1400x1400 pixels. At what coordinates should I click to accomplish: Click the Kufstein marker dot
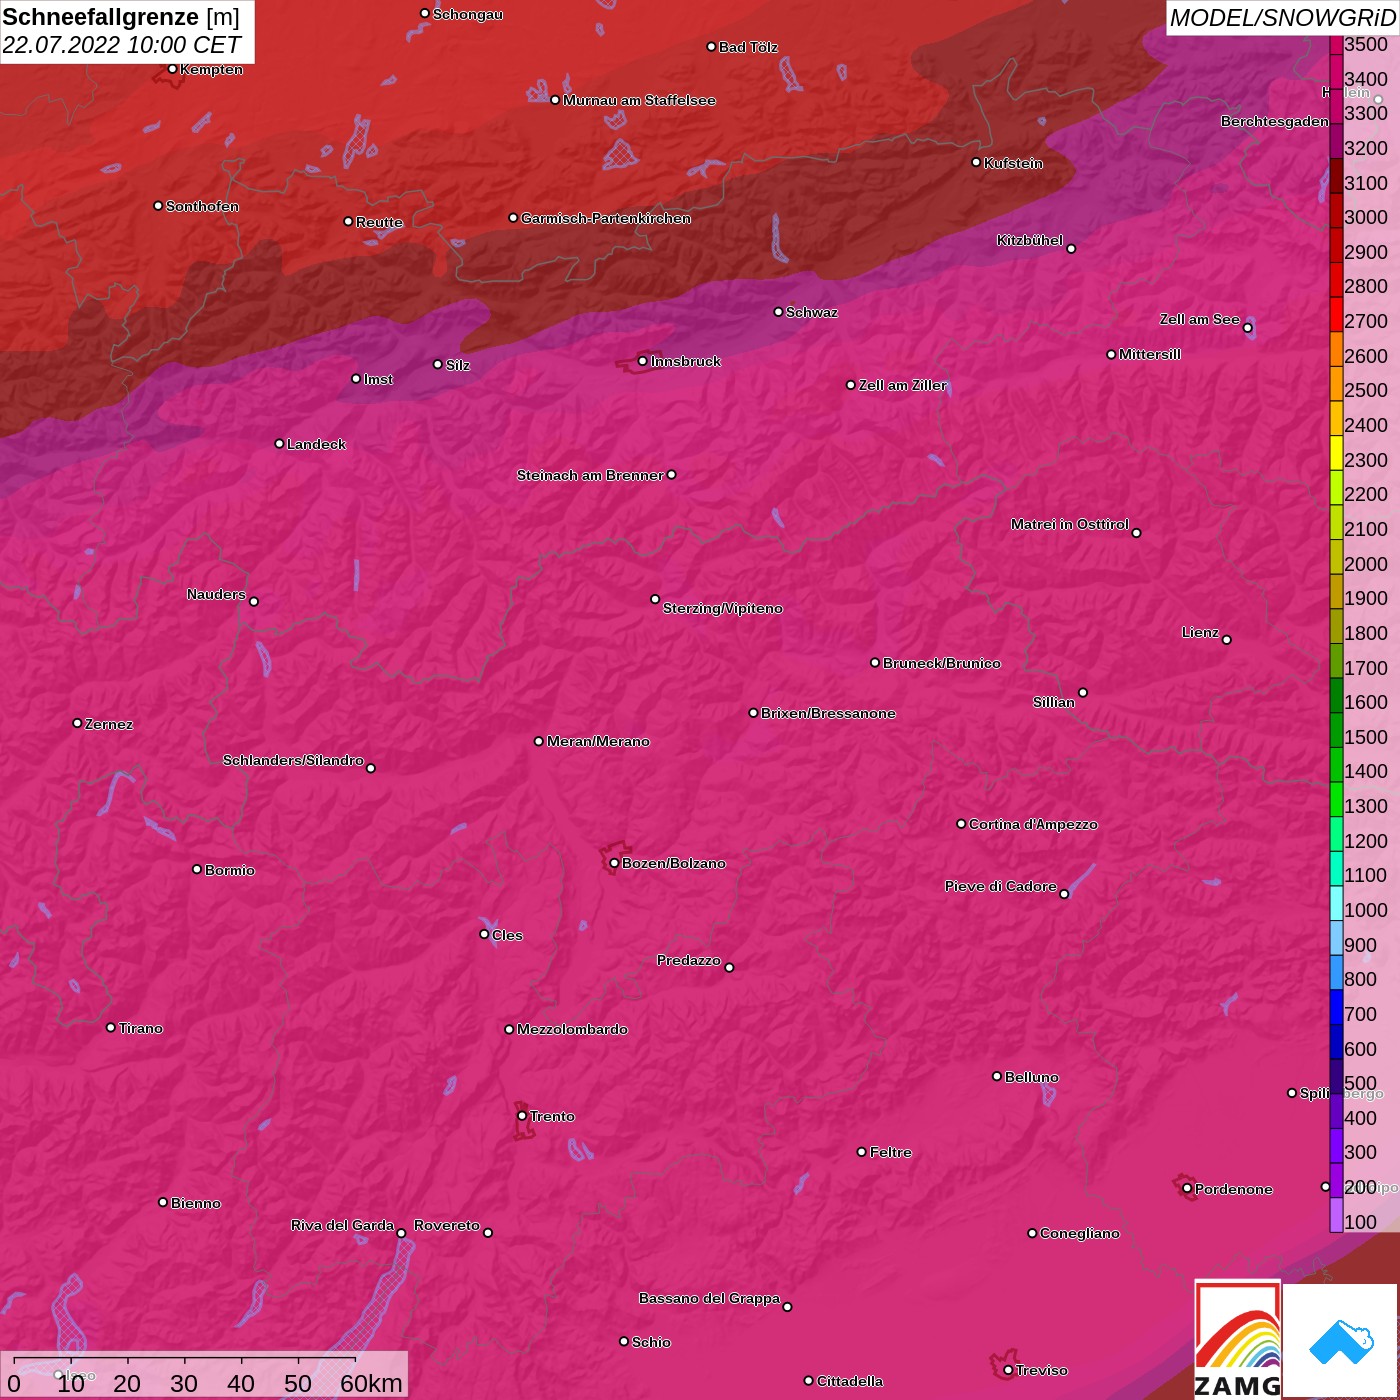976,162
